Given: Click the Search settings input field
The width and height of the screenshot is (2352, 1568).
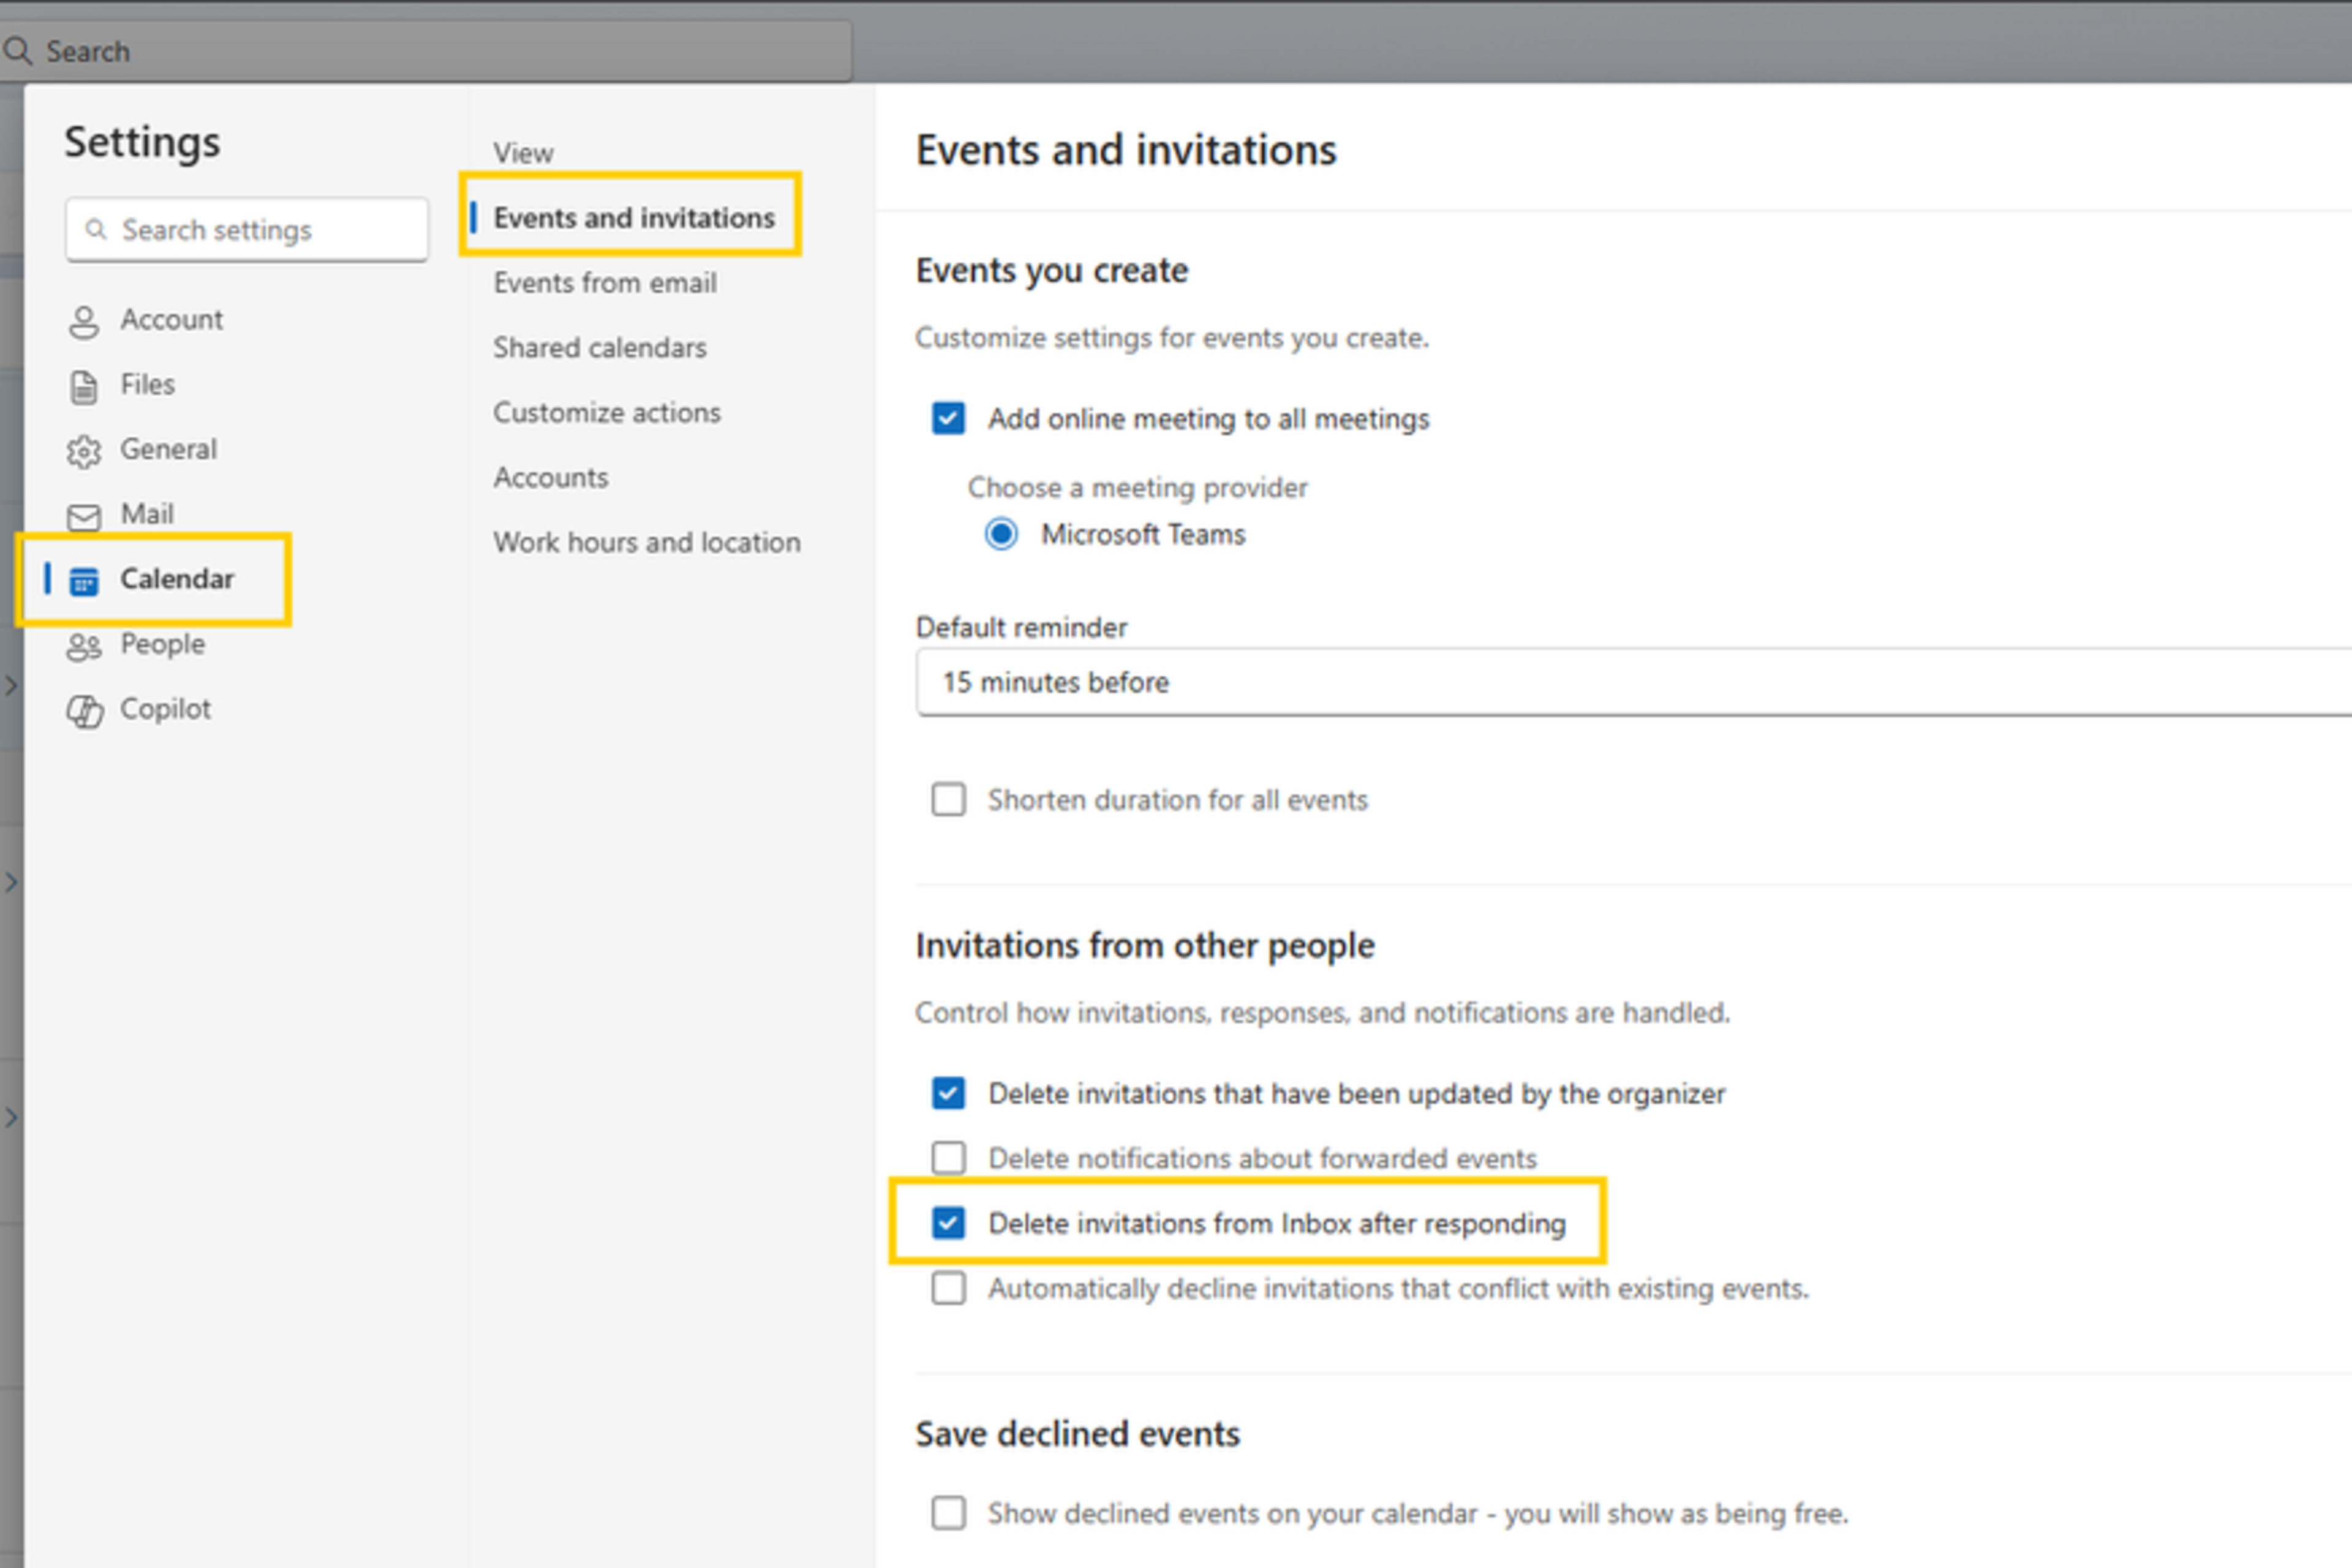Looking at the screenshot, I should click(247, 230).
